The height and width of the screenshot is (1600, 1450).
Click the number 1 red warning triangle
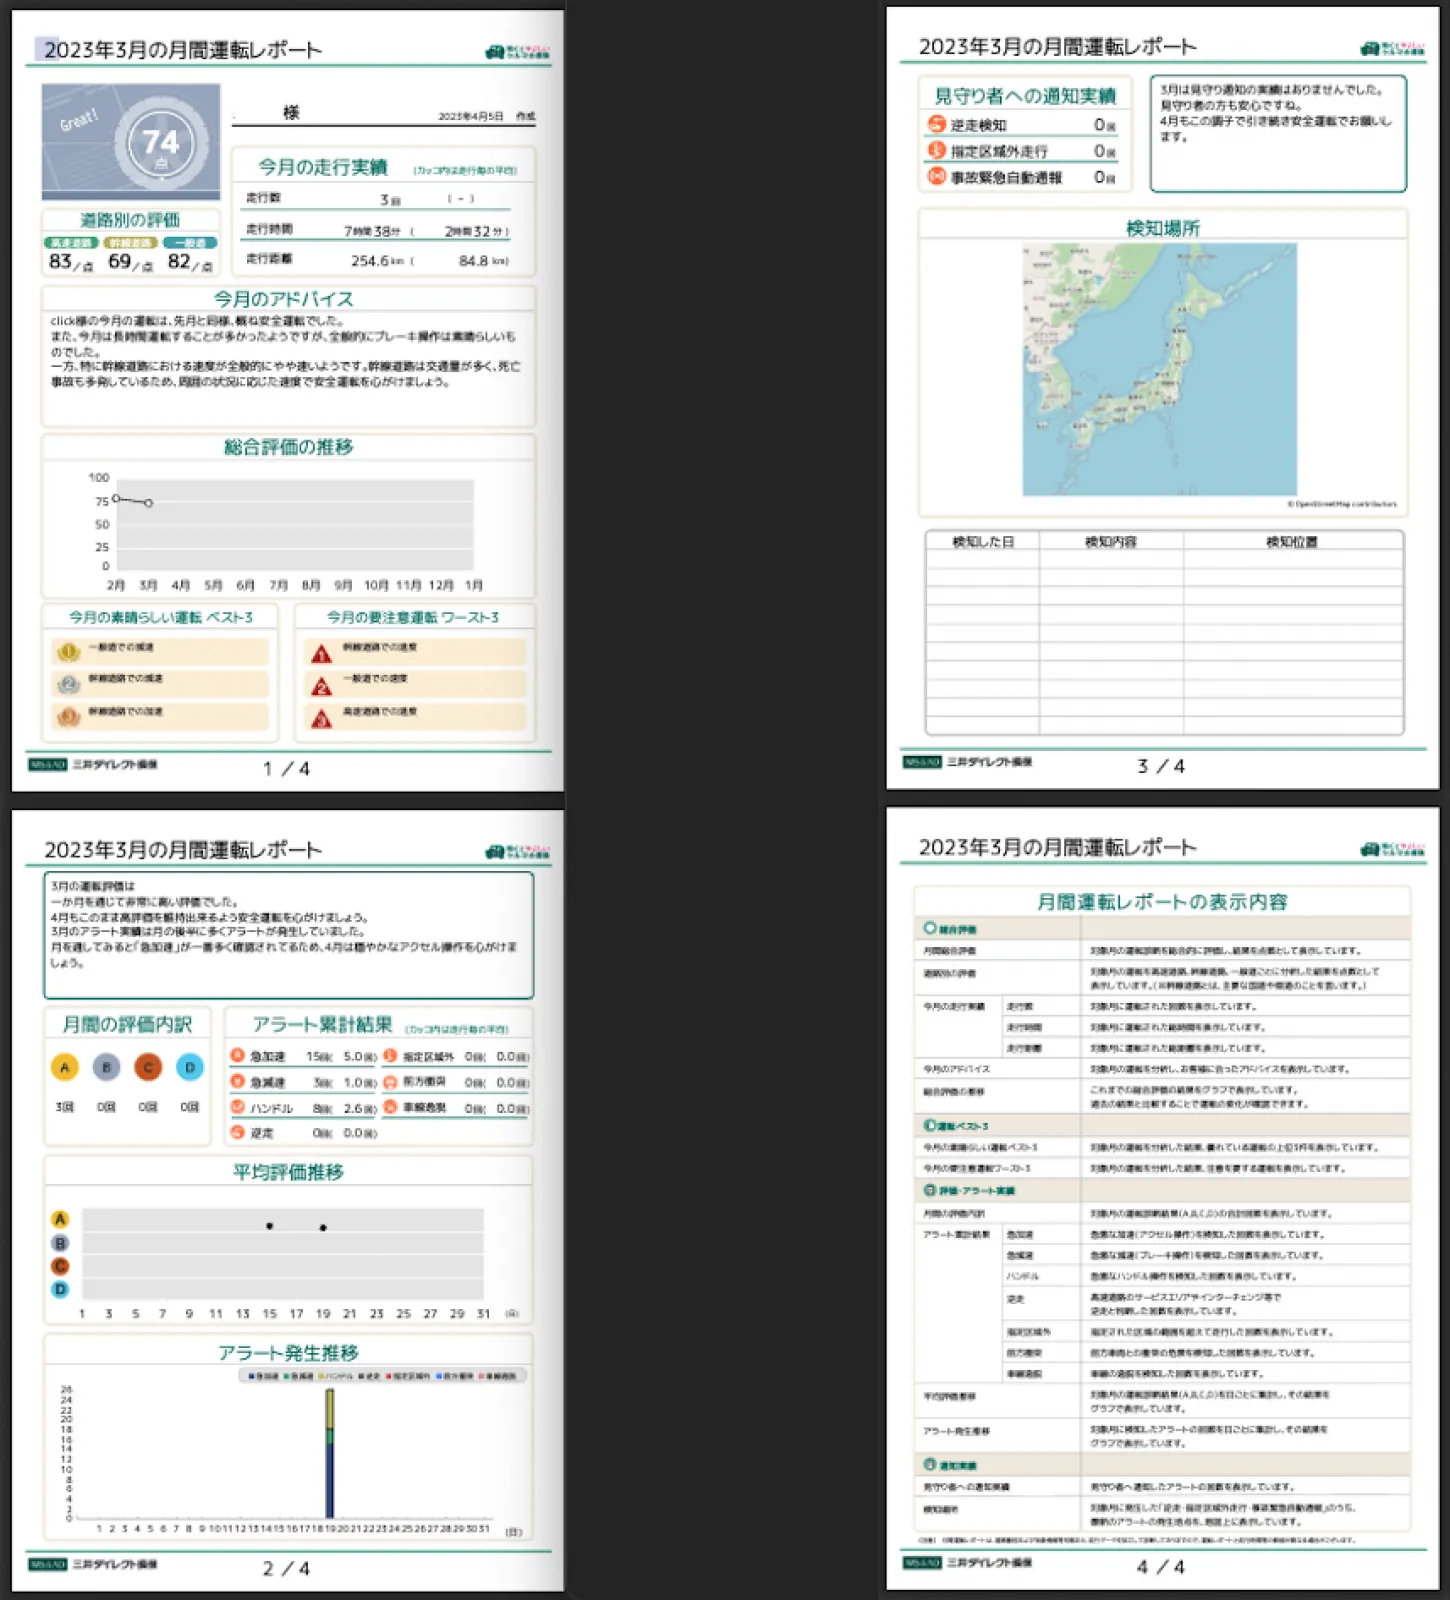321,654
